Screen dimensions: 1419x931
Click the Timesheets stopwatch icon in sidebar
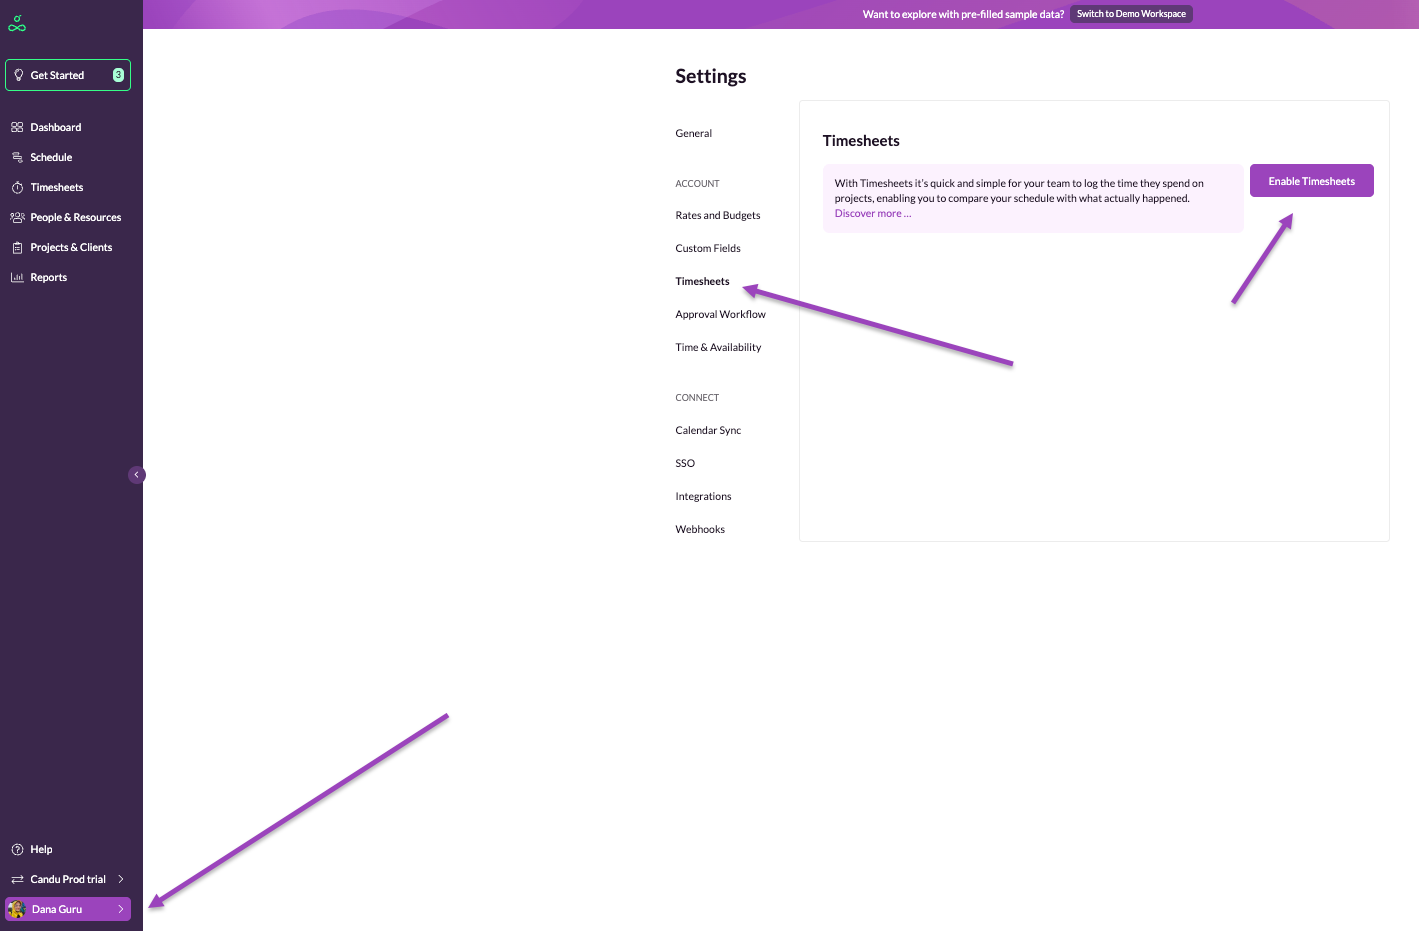click(x=17, y=188)
